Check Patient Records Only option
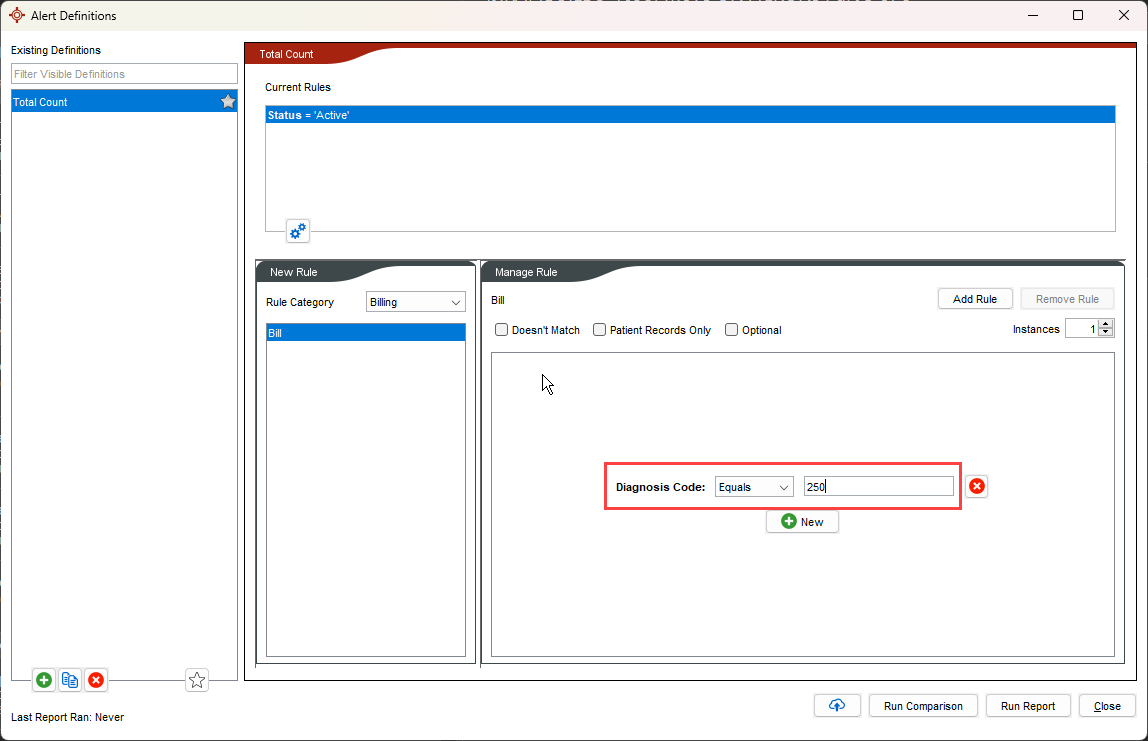Viewport: 1148px width, 741px height. (600, 329)
